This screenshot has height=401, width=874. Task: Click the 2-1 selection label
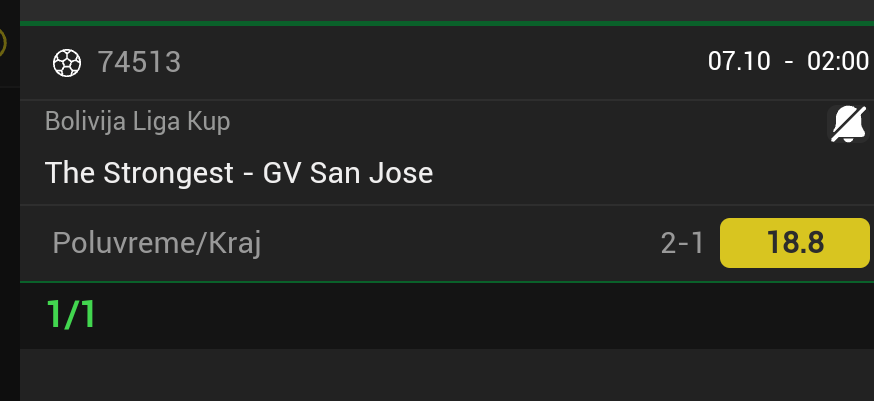[683, 243]
